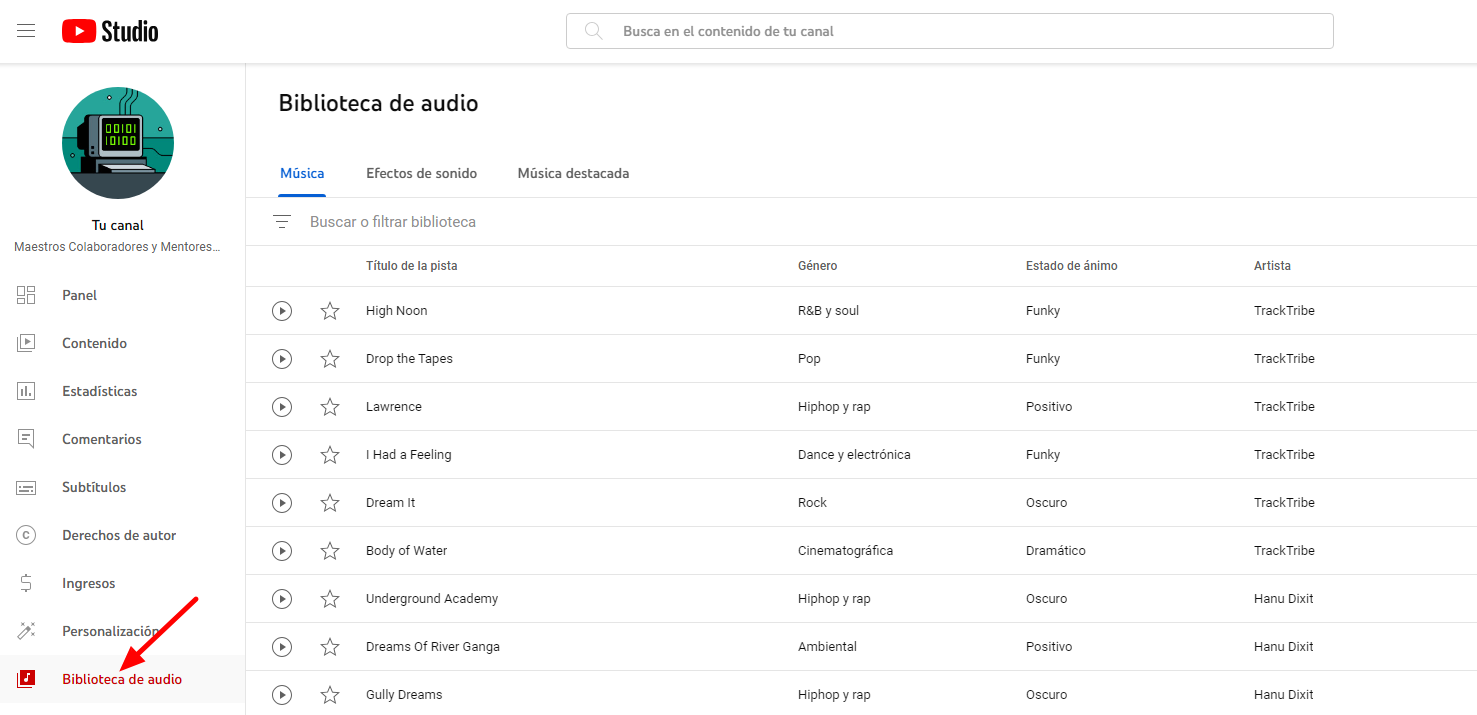Play the Dreams Of River Ganga track

click(282, 647)
